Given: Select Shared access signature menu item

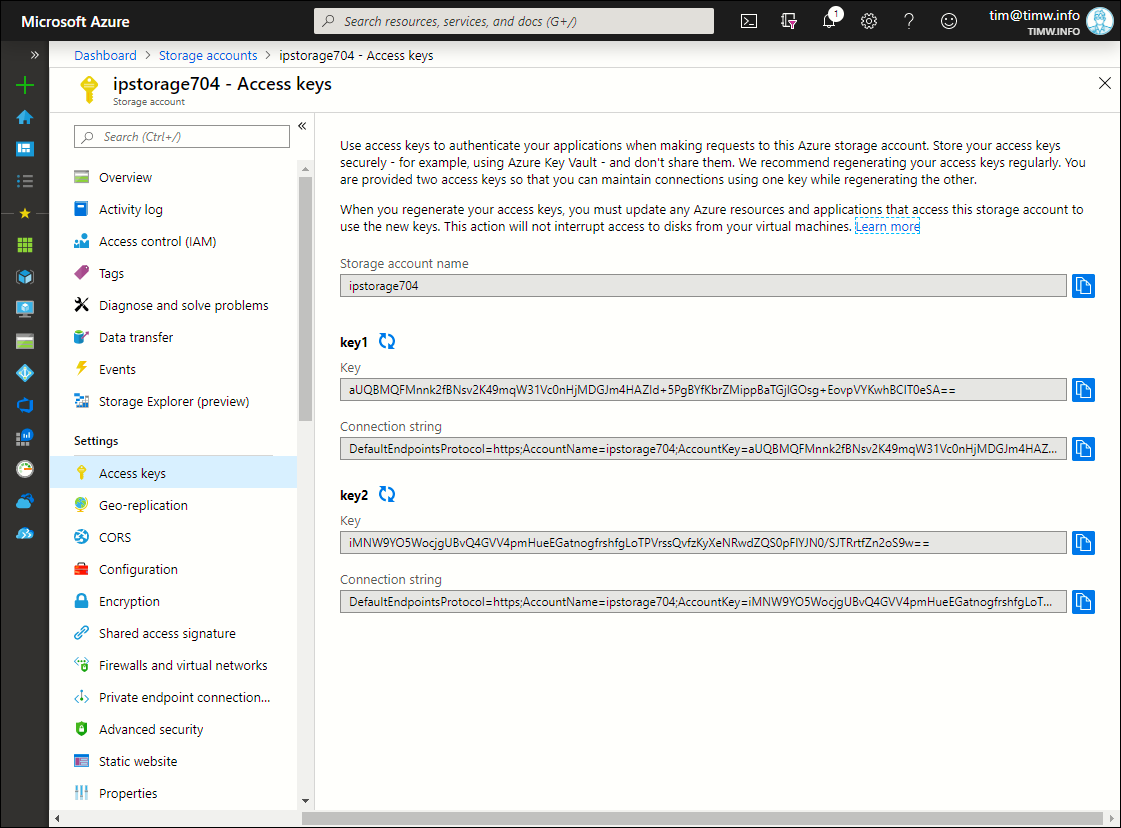Looking at the screenshot, I should pyautogui.click(x=167, y=634).
